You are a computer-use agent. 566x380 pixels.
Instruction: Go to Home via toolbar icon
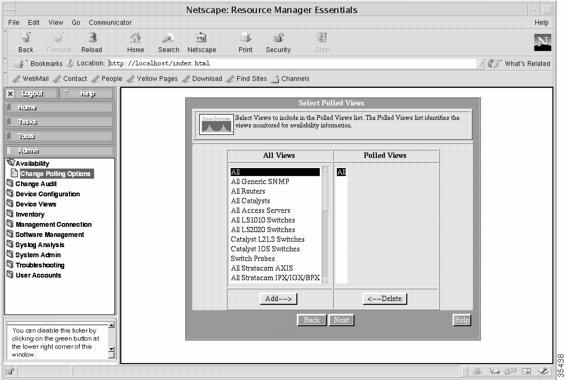[x=135, y=42]
